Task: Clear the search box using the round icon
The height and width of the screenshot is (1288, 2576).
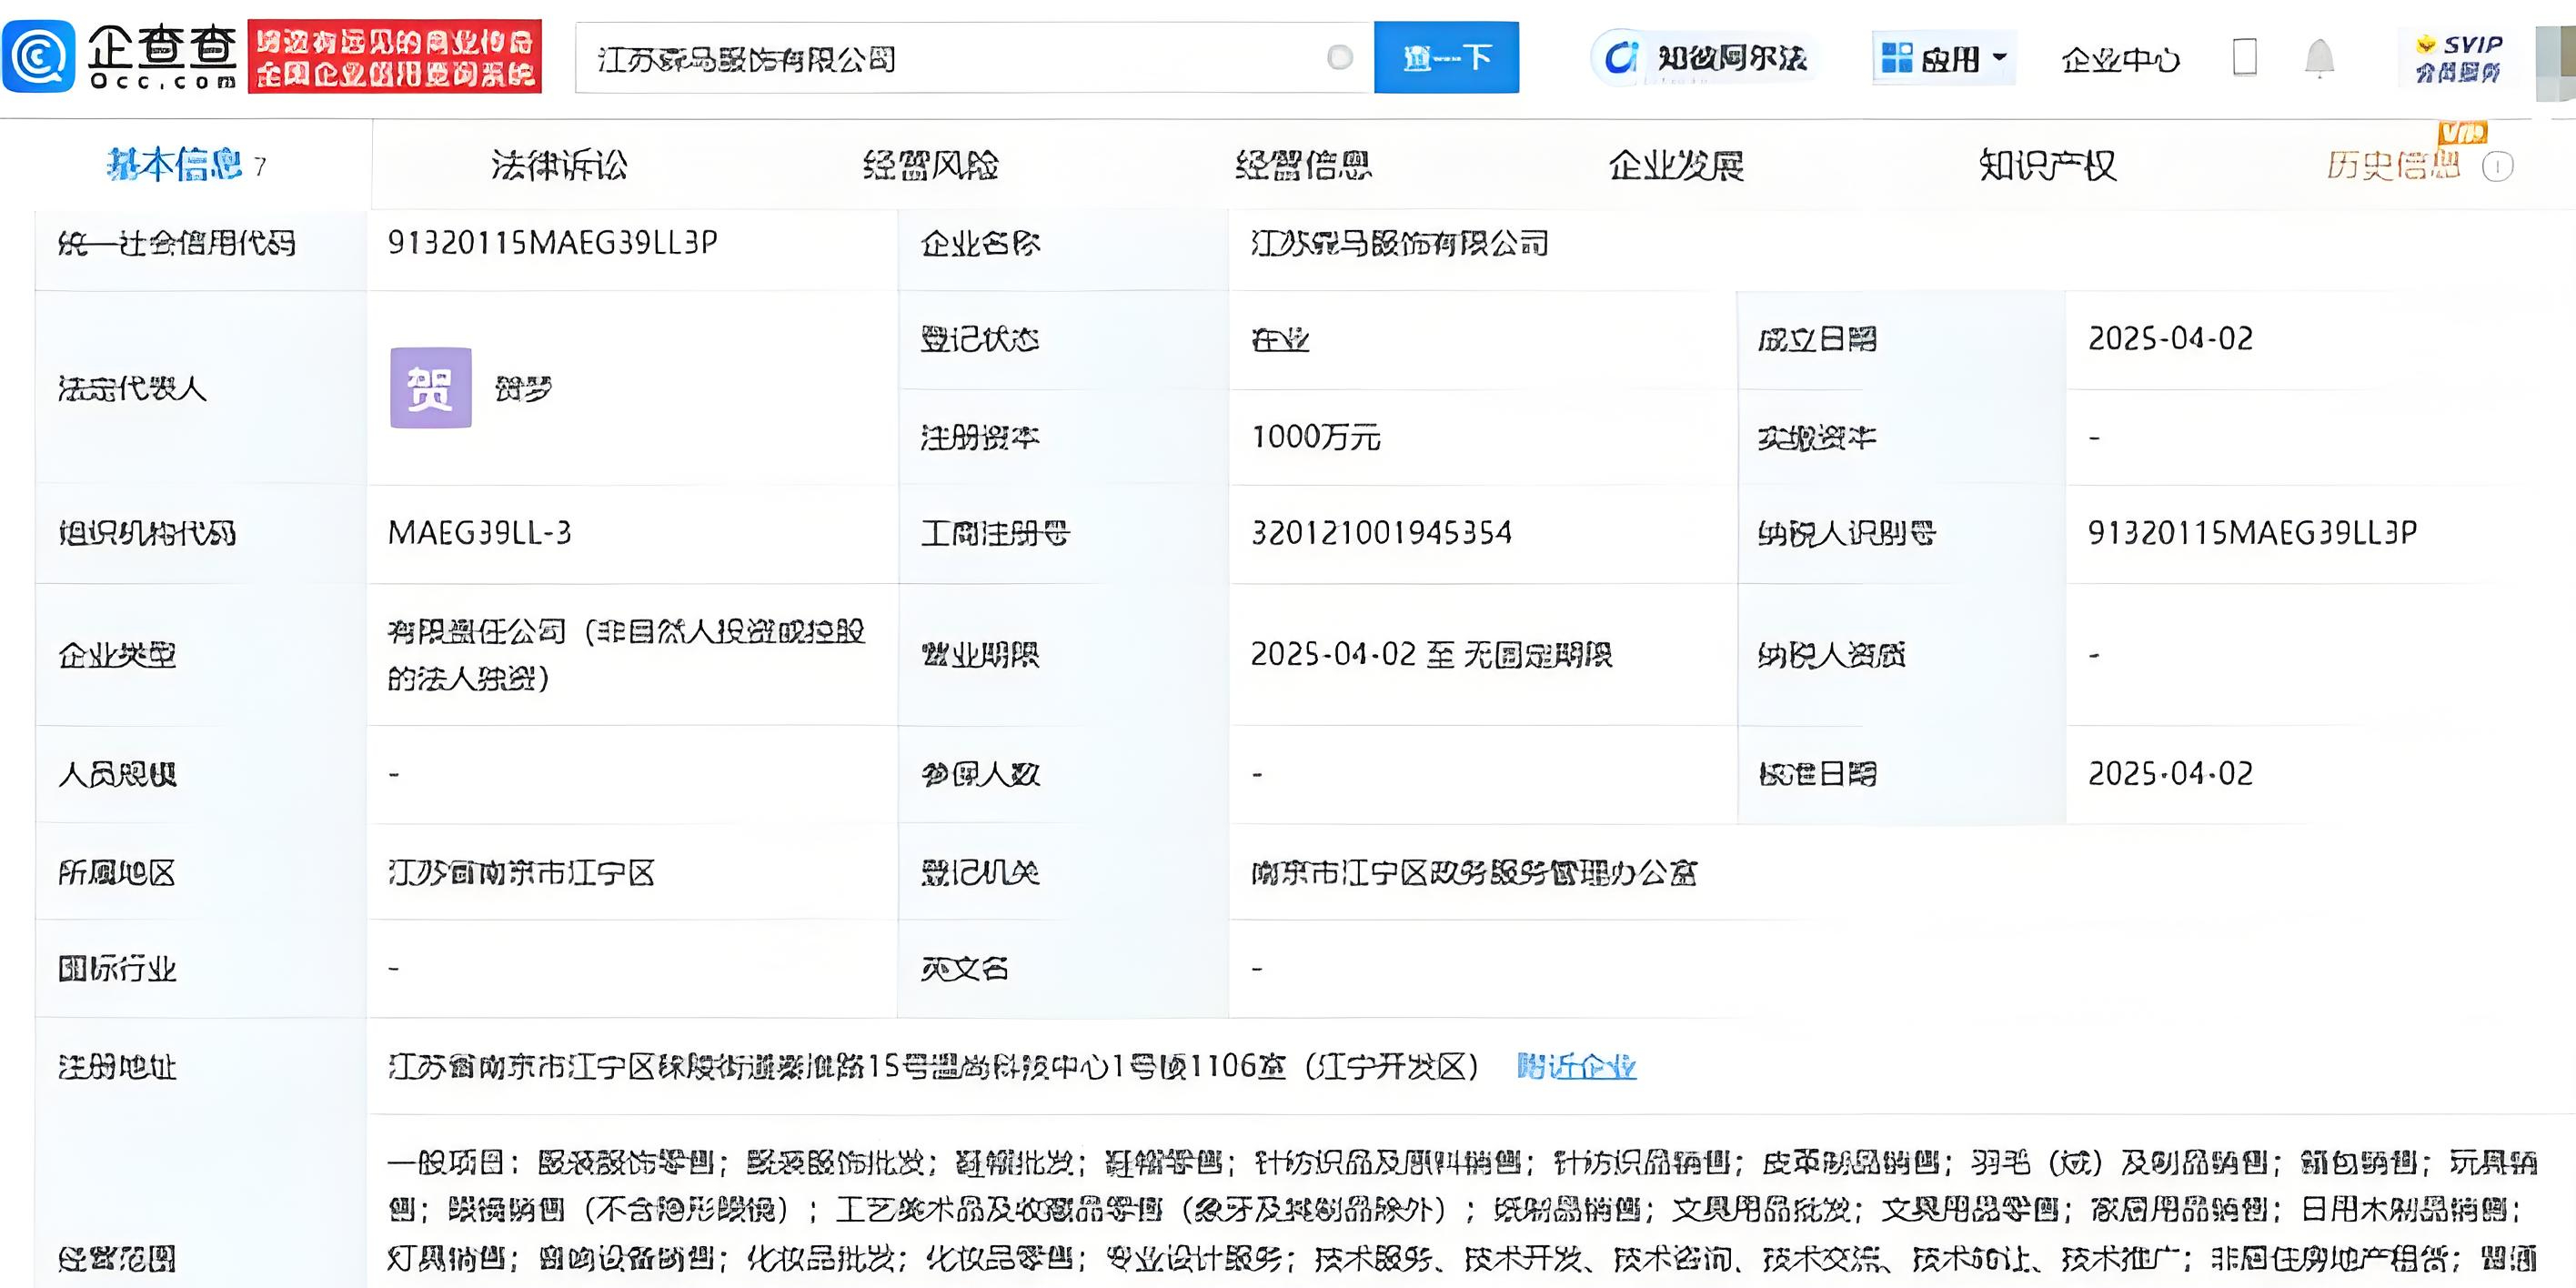Action: (x=1339, y=58)
